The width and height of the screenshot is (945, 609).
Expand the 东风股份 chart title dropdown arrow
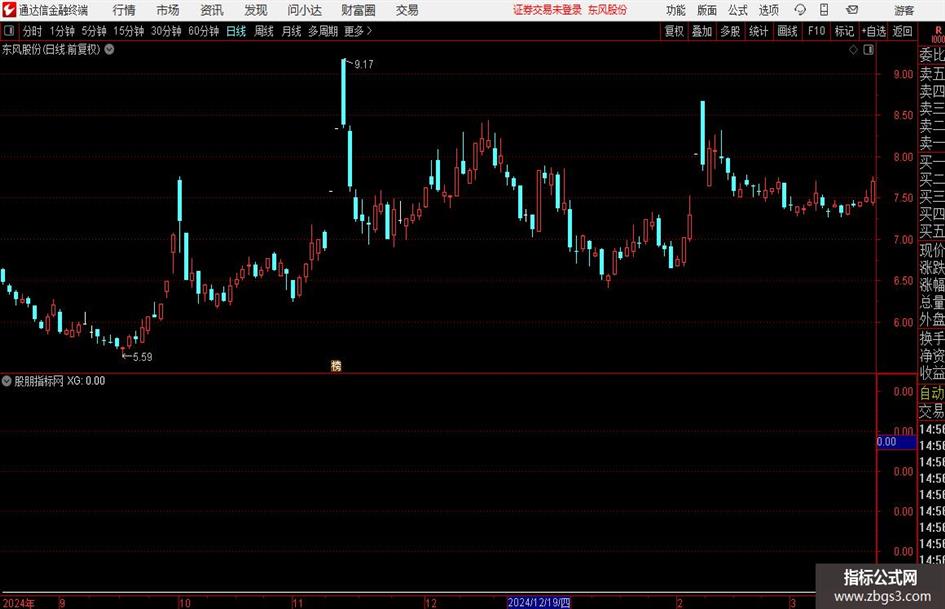coord(109,49)
